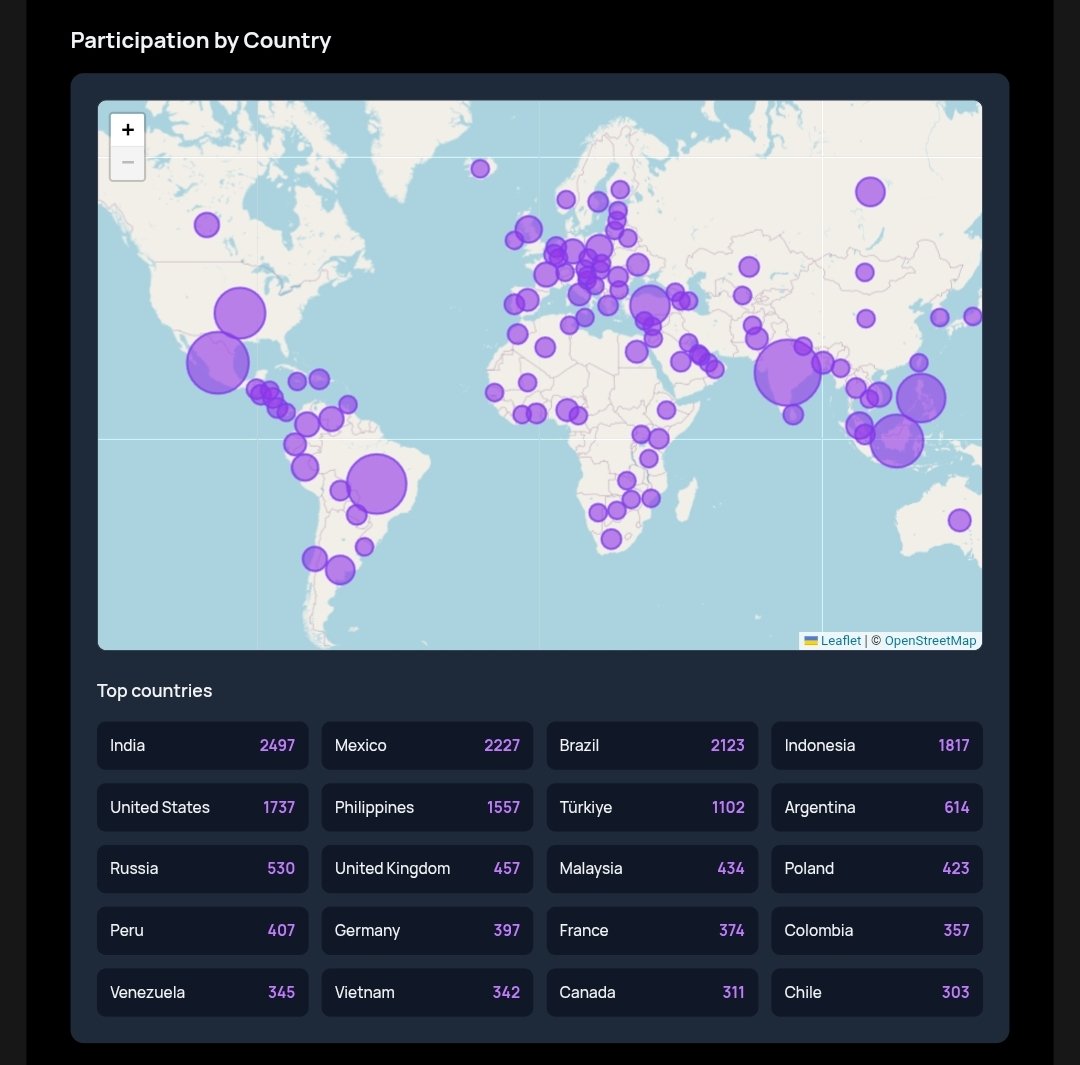Select the Mexico country card
Image resolution: width=1080 pixels, height=1065 pixels.
[x=427, y=745]
